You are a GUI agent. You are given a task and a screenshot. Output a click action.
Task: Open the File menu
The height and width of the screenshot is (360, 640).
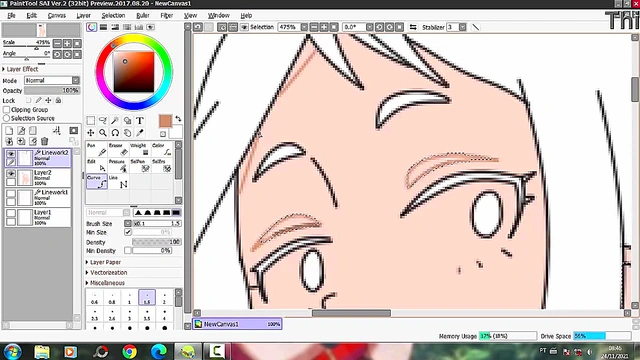11,16
